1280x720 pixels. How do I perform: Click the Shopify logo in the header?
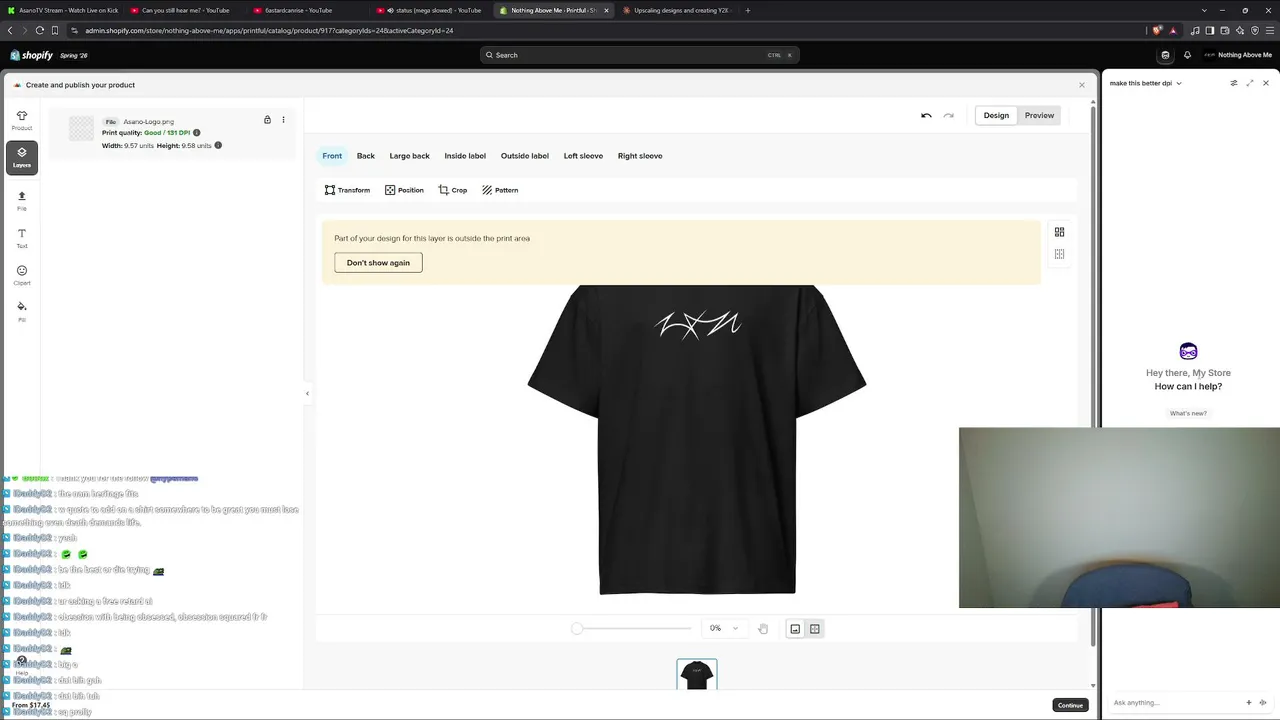(x=31, y=55)
